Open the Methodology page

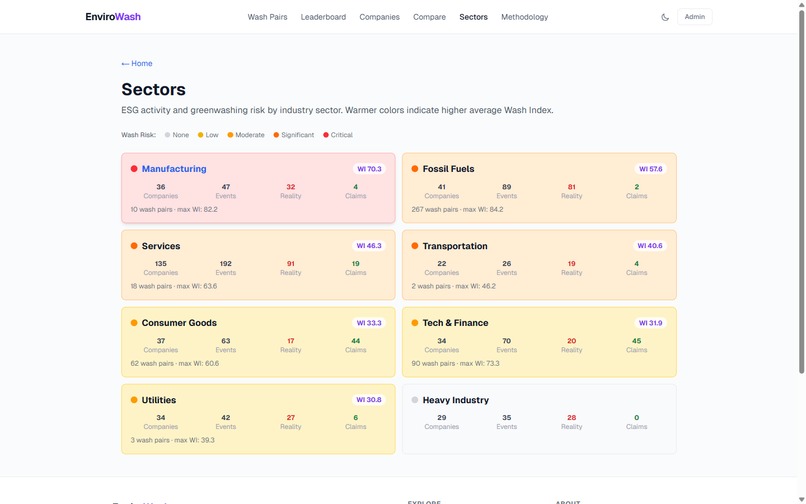[x=524, y=17]
